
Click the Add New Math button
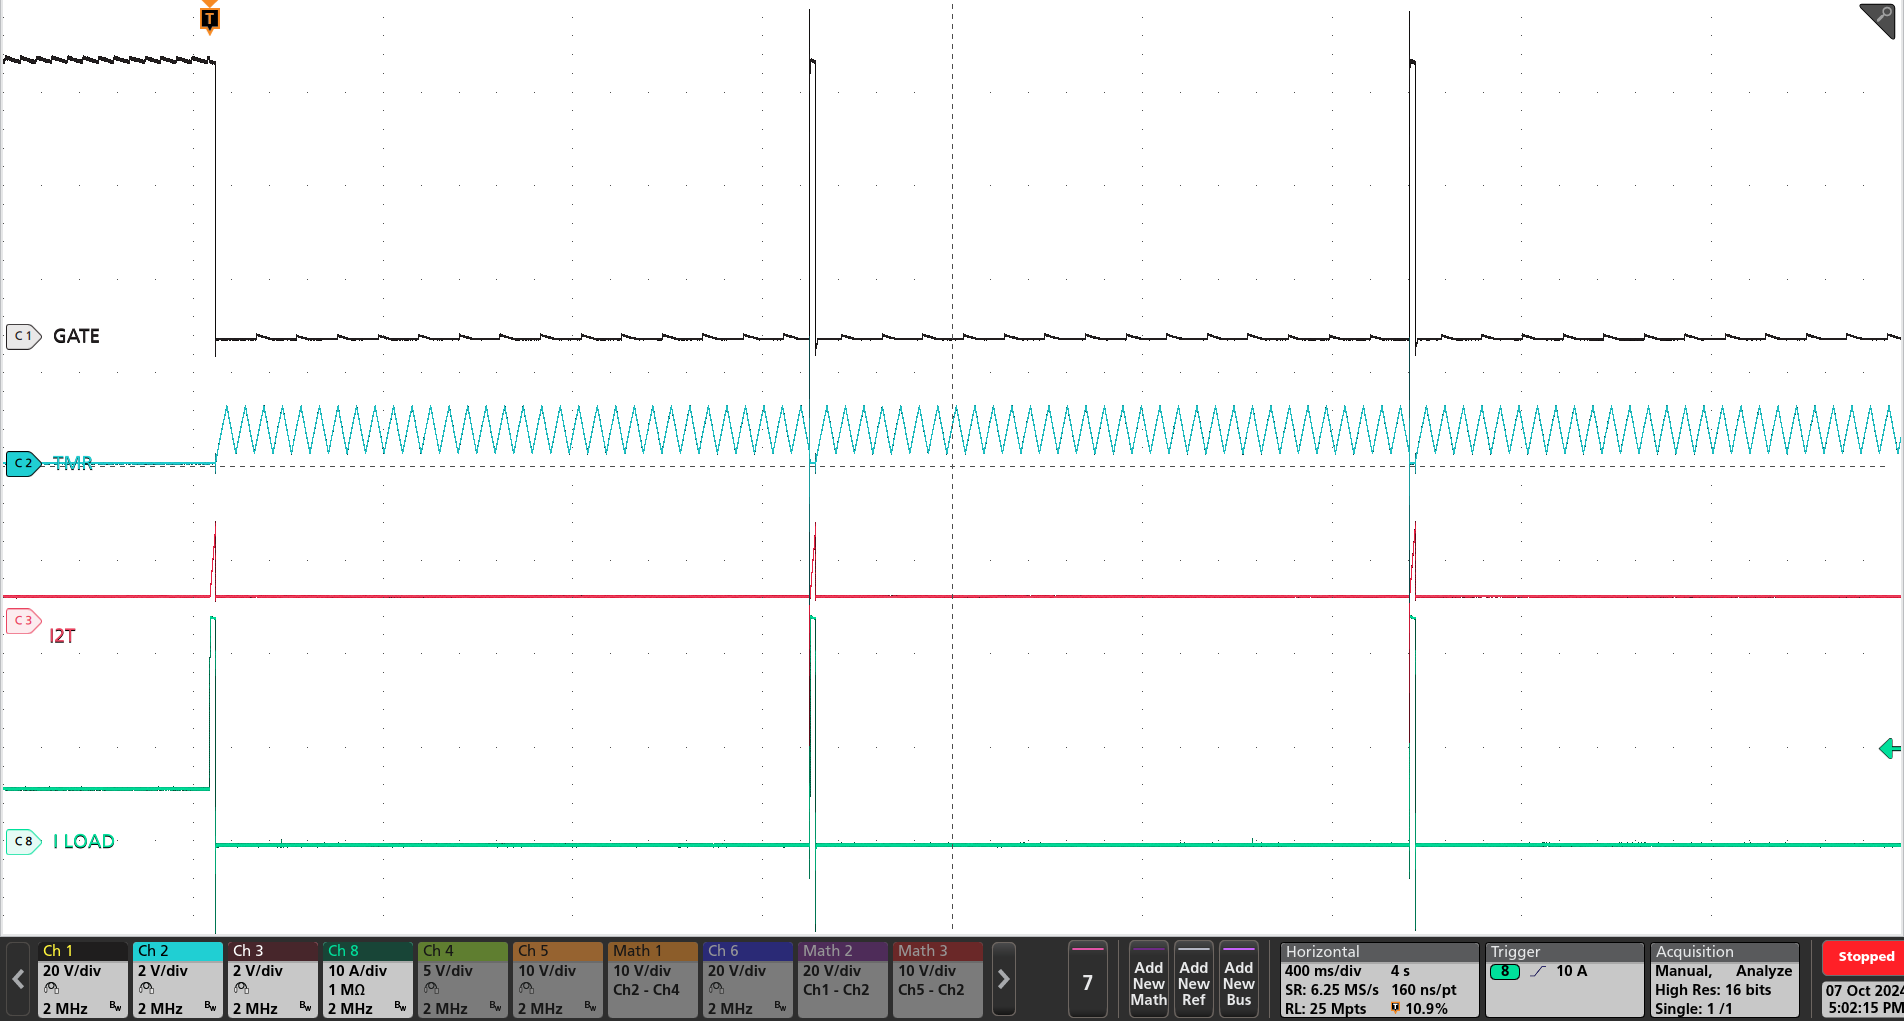coord(1148,980)
